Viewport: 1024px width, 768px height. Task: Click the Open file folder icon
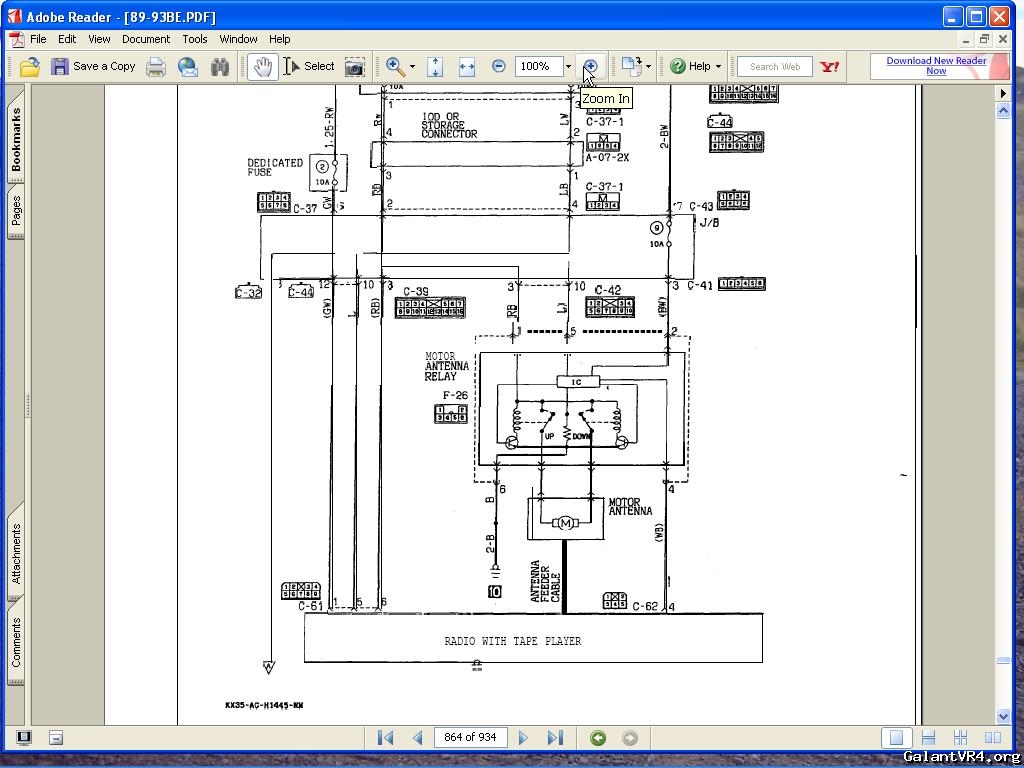click(x=30, y=67)
